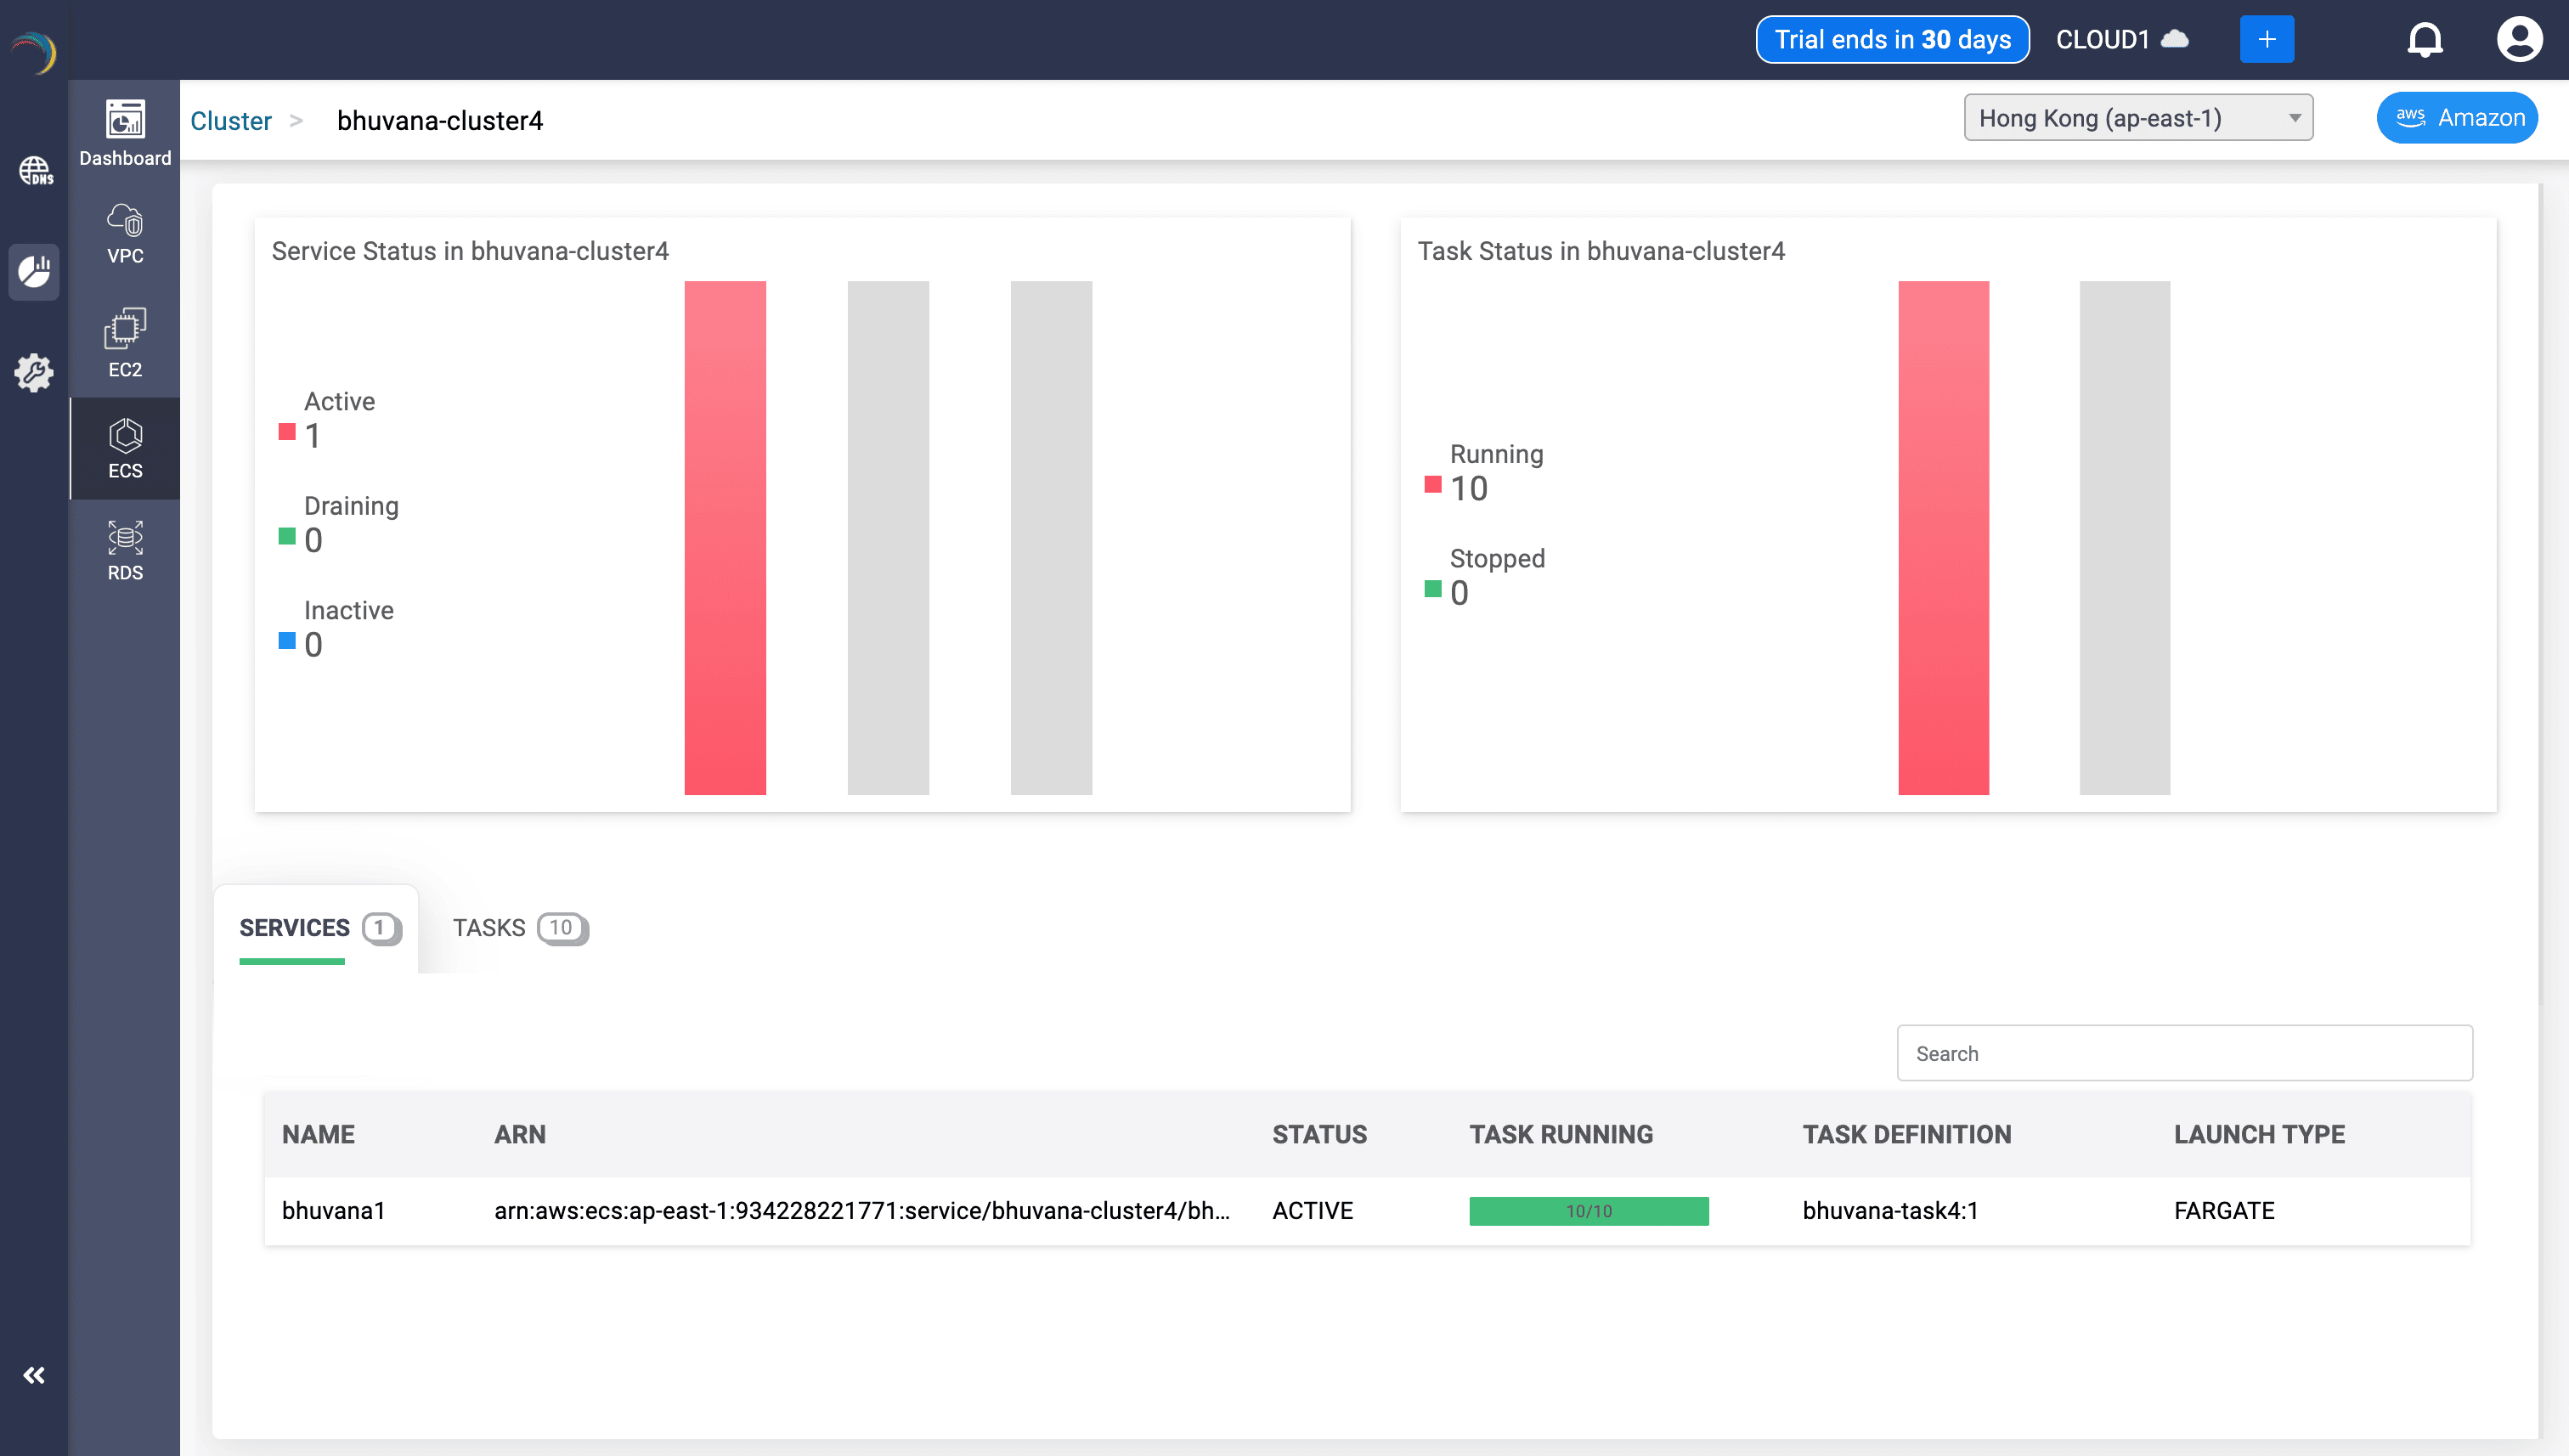This screenshot has height=1456, width=2569.
Task: Select the SERVICES tab
Action: click(318, 928)
